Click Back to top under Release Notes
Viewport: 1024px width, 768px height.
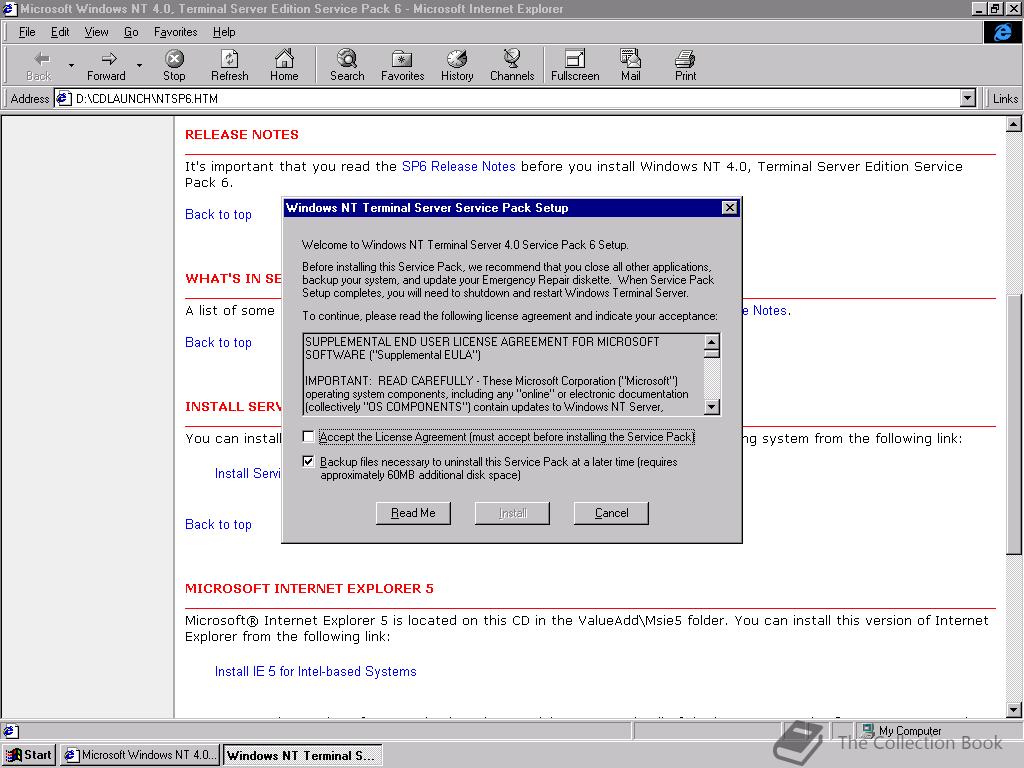(218, 214)
